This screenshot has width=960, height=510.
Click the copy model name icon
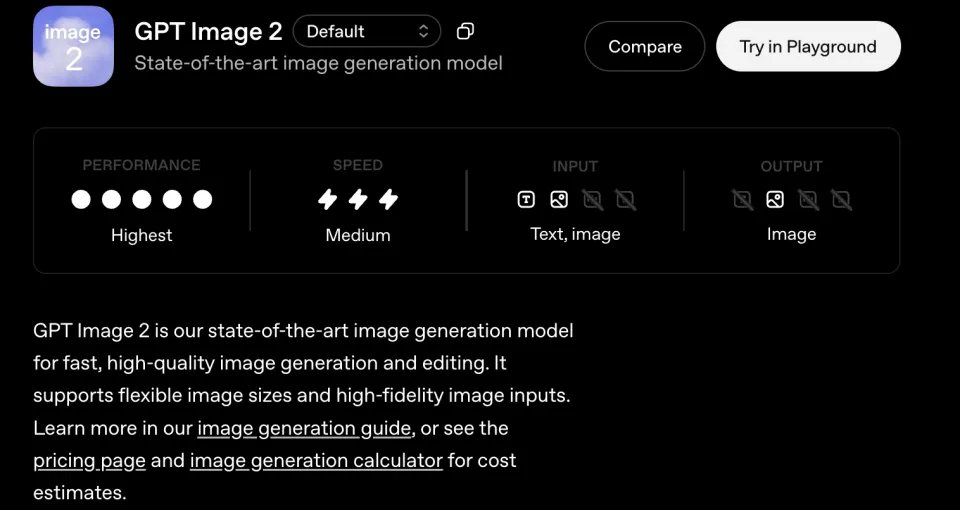[465, 32]
